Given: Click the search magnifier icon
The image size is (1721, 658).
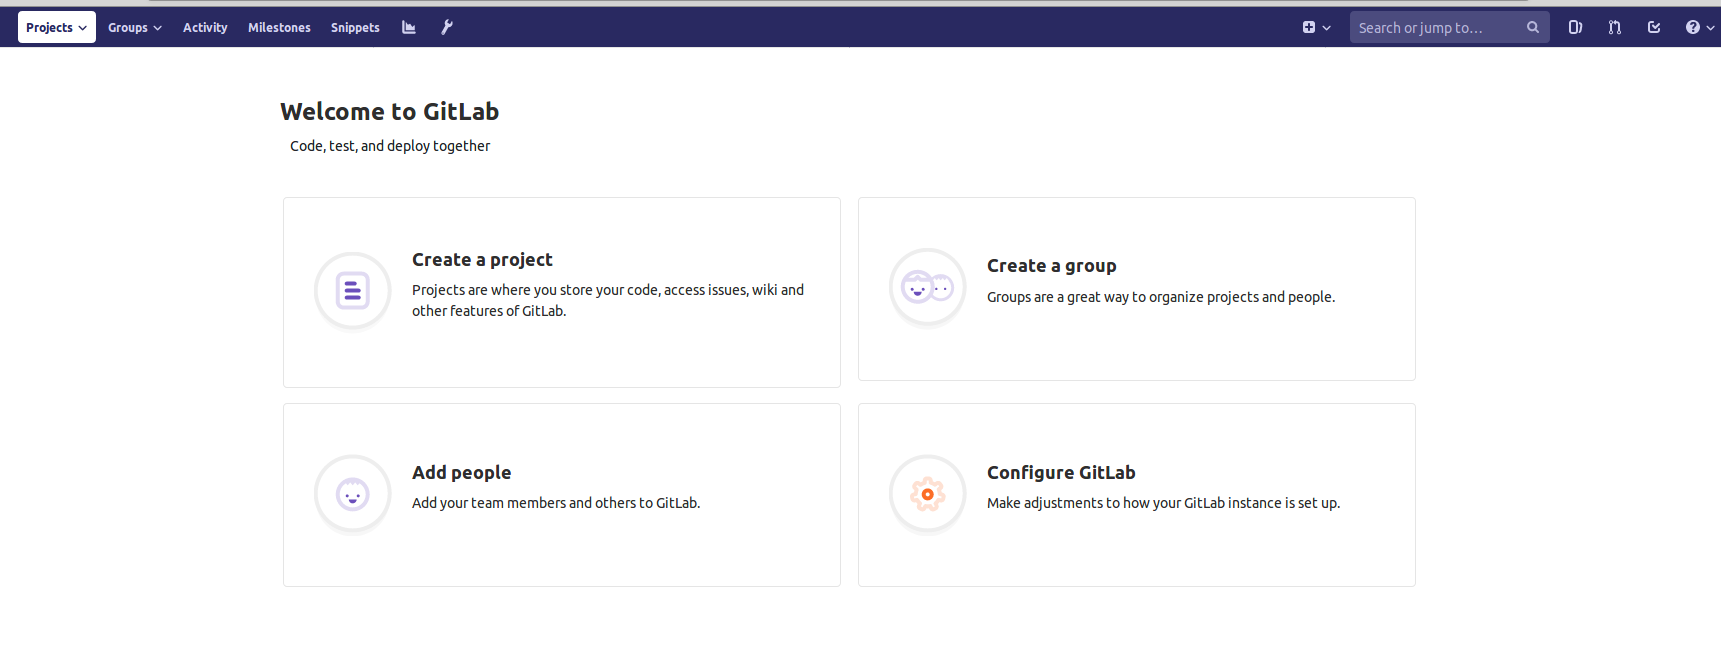Looking at the screenshot, I should click(1533, 27).
